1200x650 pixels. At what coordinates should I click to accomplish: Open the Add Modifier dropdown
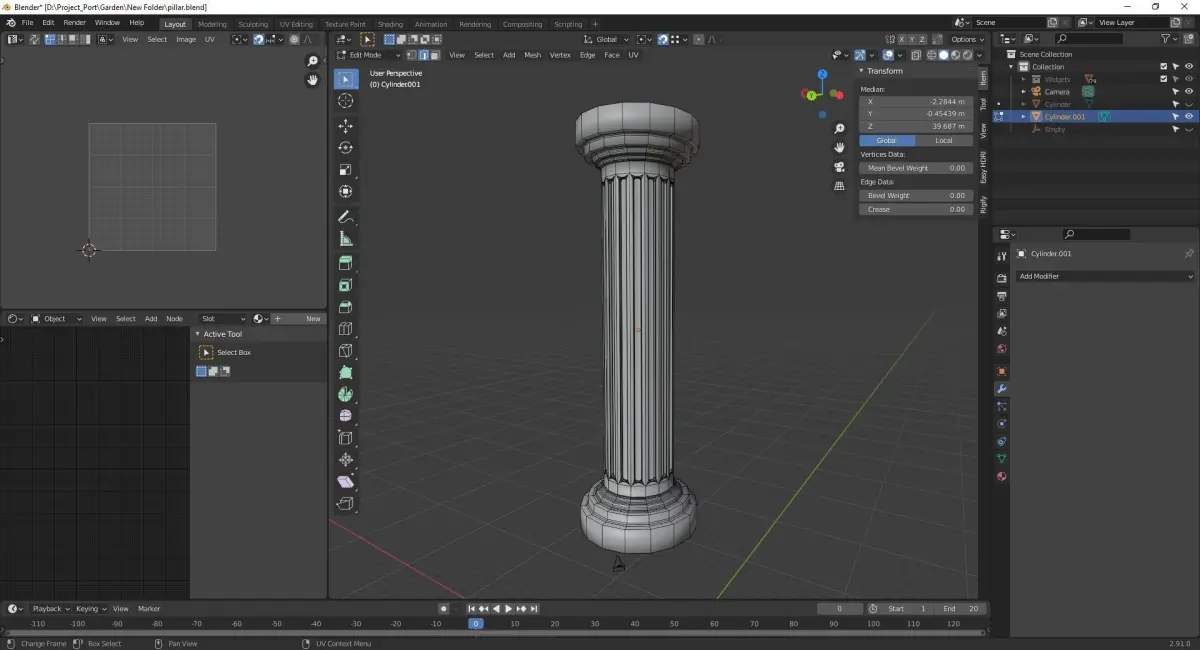pyautogui.click(x=1105, y=276)
